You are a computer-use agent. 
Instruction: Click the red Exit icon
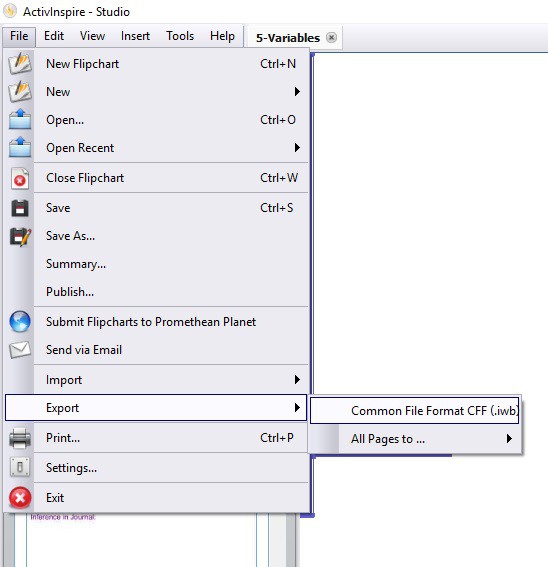coord(20,498)
